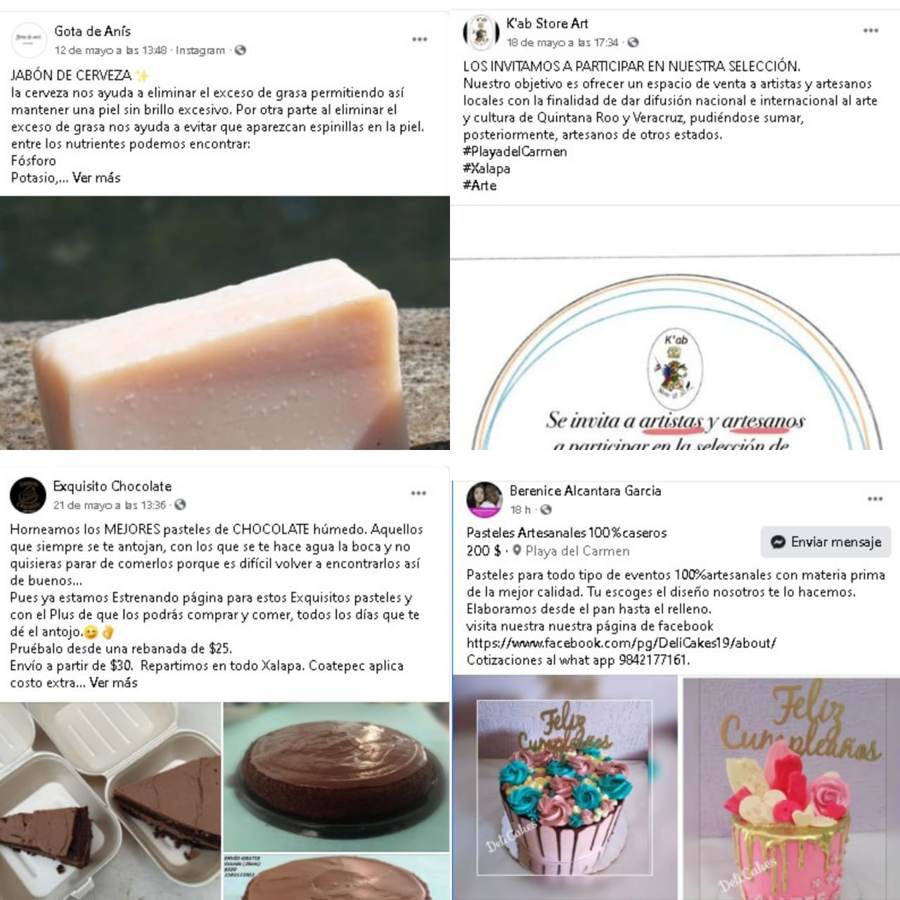Open options menu on Exquisito Chocolate post

click(x=418, y=493)
